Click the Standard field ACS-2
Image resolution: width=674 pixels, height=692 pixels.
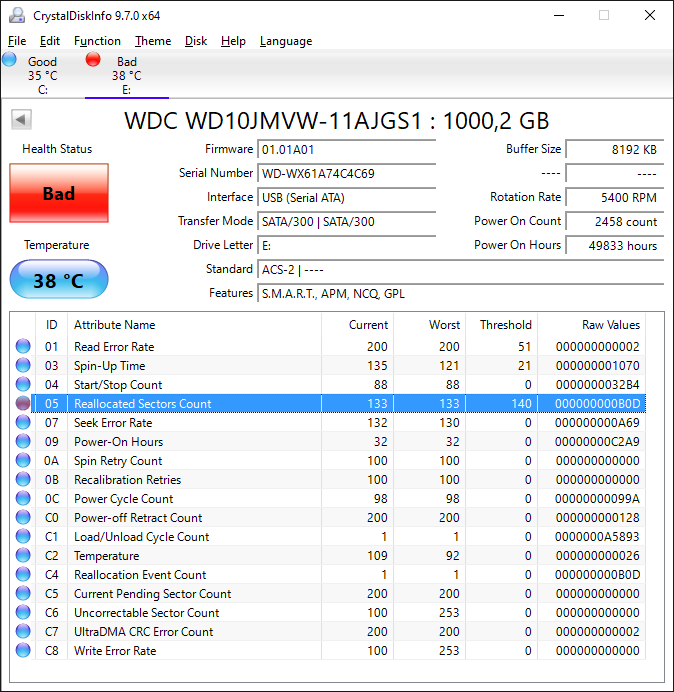tap(460, 269)
